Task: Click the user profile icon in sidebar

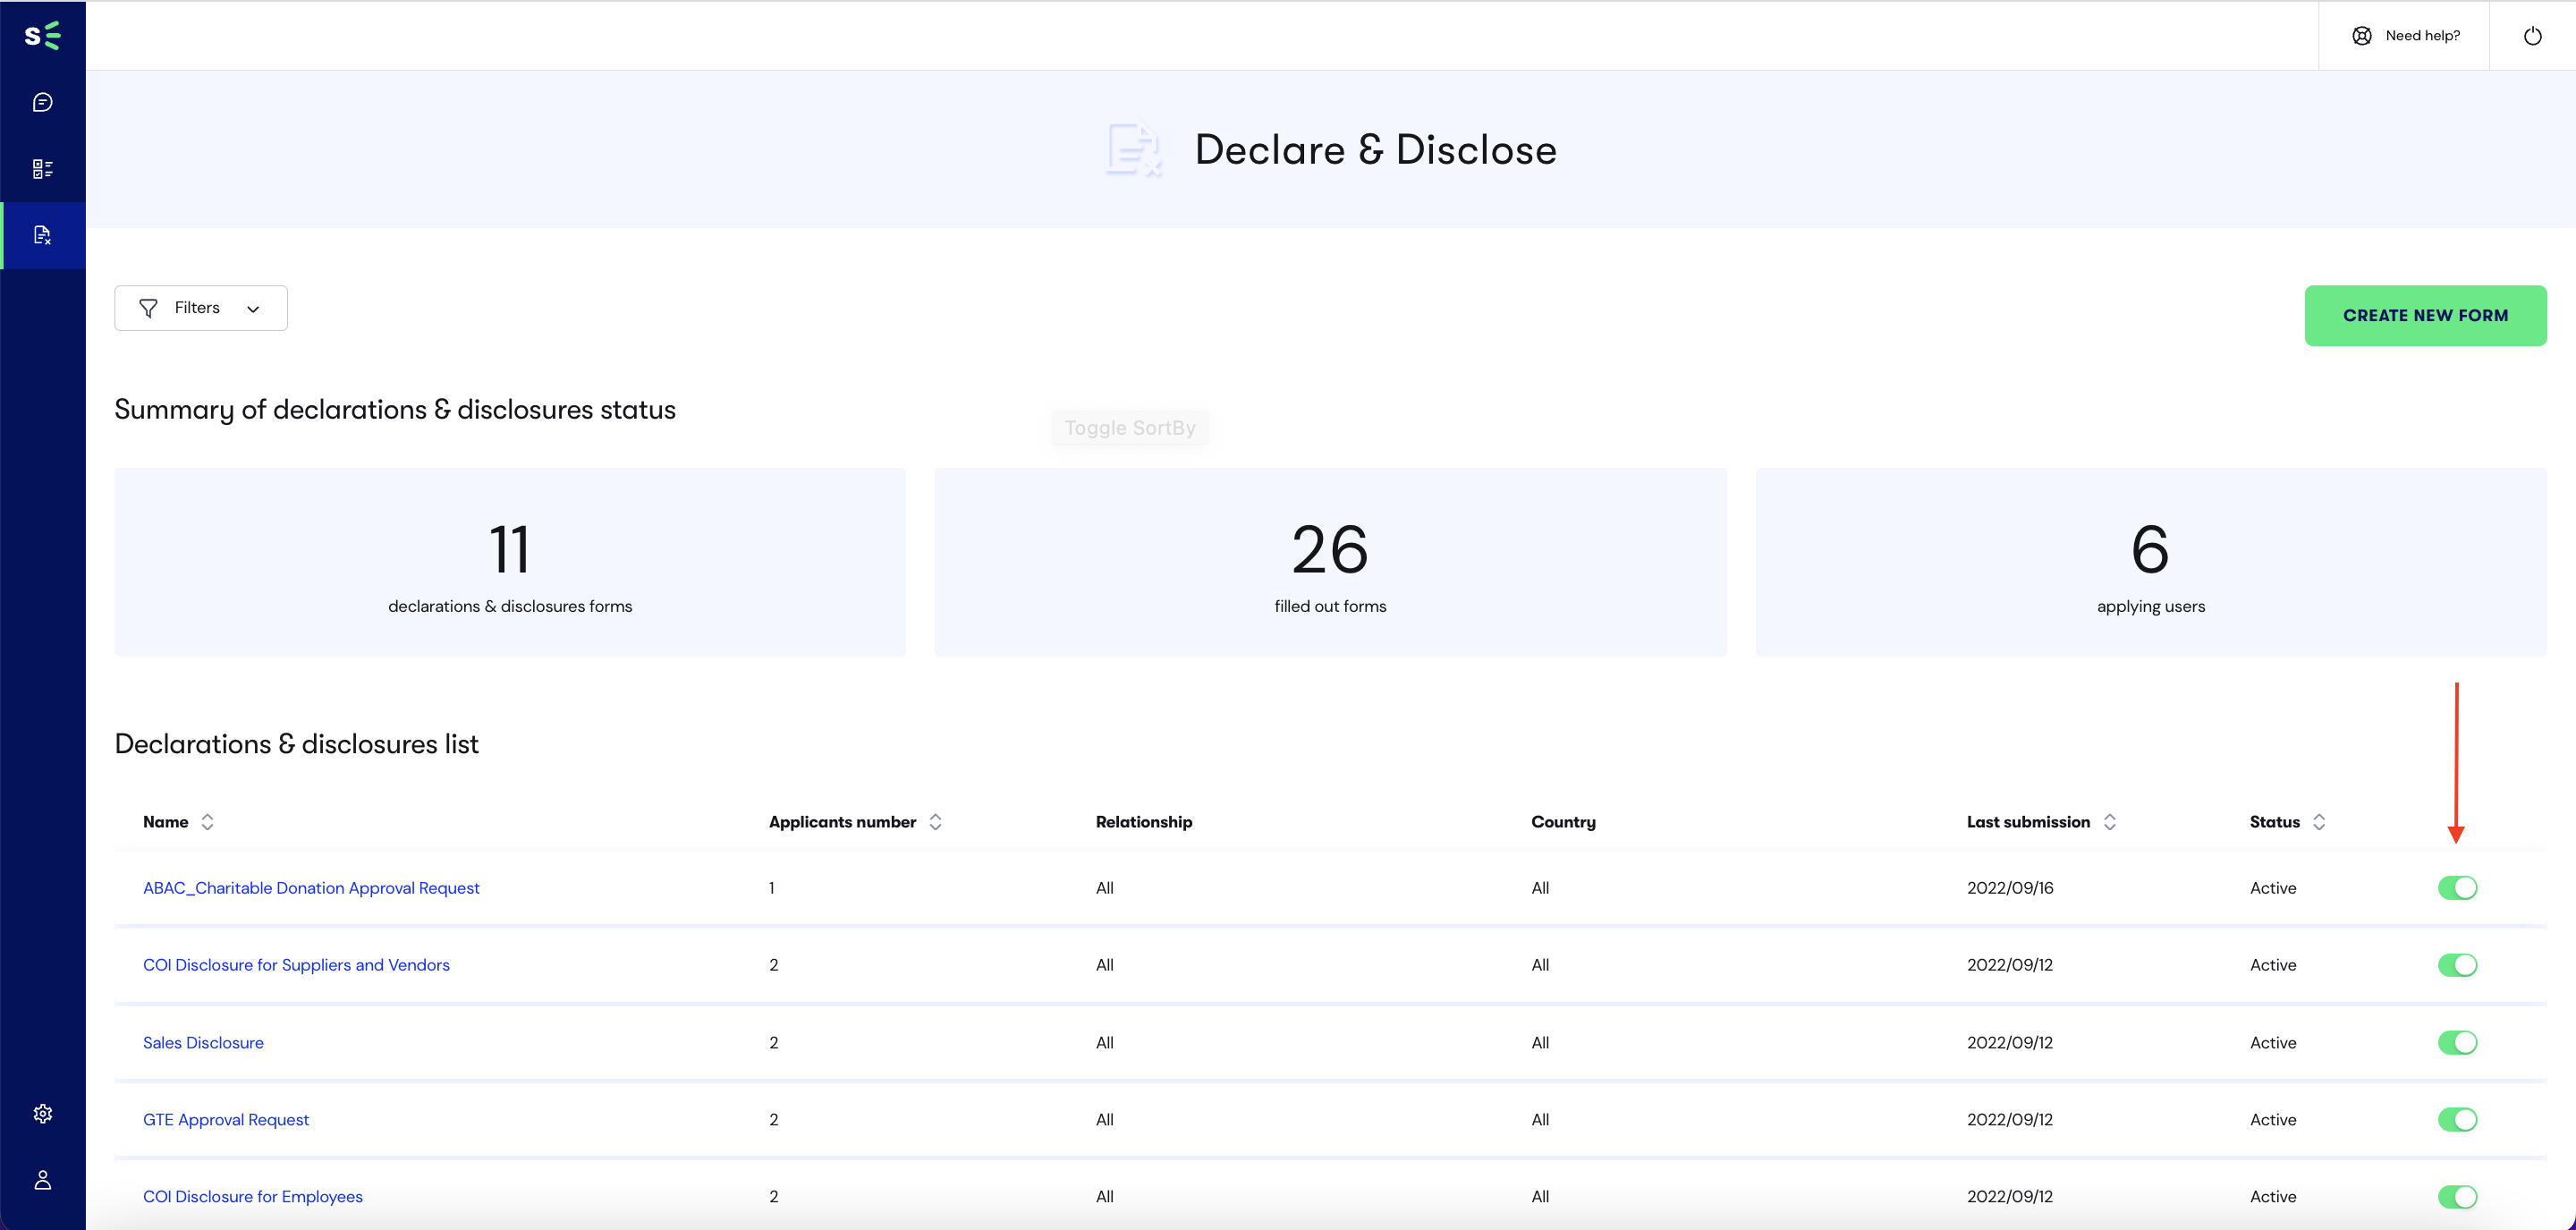Action: click(x=45, y=1179)
